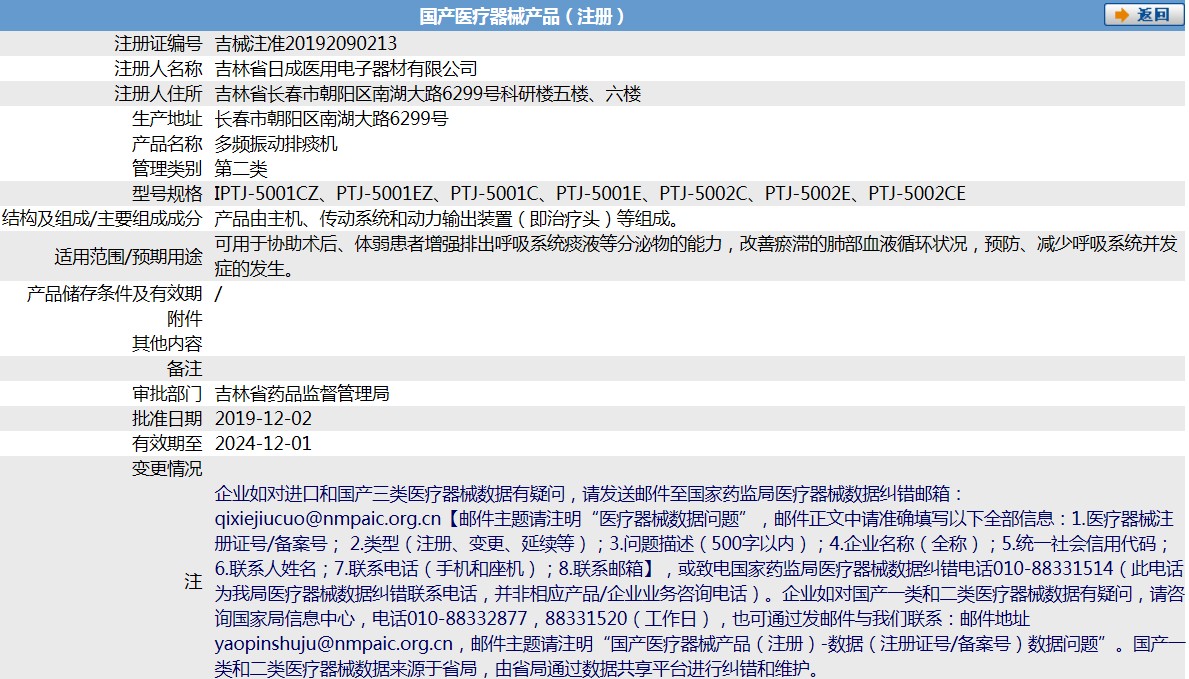Viewport: 1189px width, 679px height.
Task: Select production address 长春市朝阳区南湖大路6299号
Action: [331, 119]
